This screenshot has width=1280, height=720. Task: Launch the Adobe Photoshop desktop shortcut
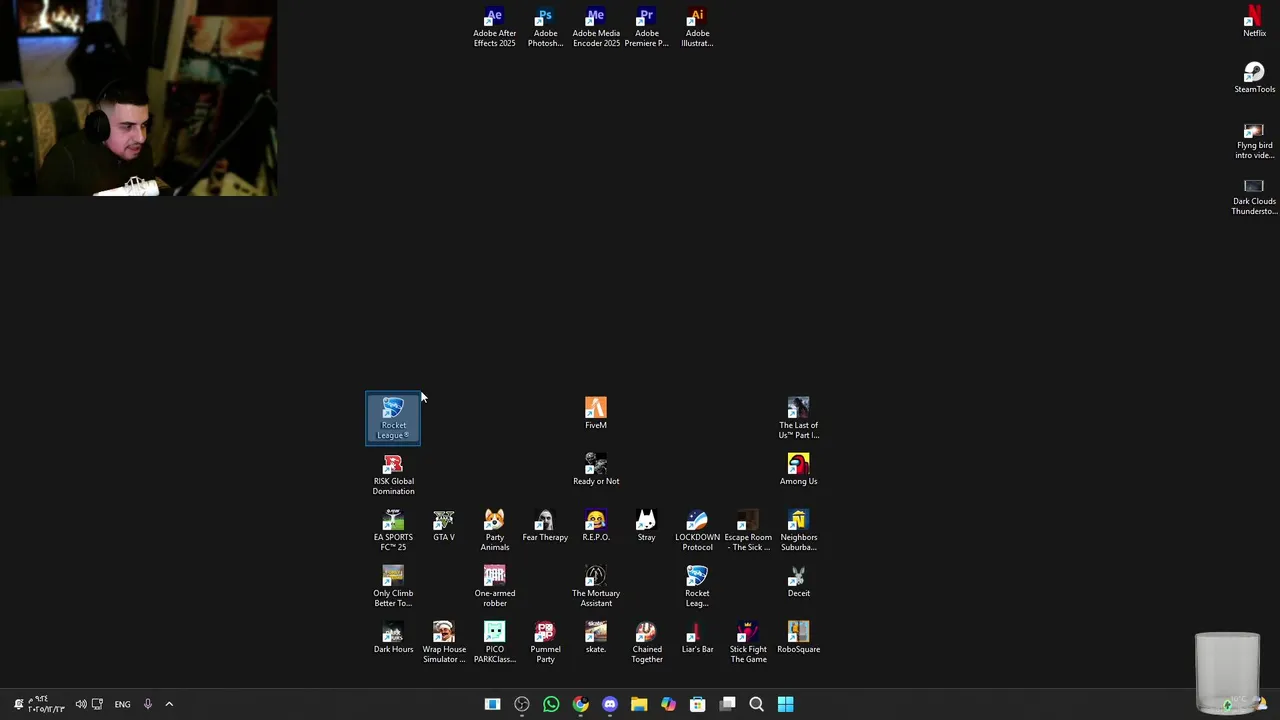pyautogui.click(x=545, y=28)
